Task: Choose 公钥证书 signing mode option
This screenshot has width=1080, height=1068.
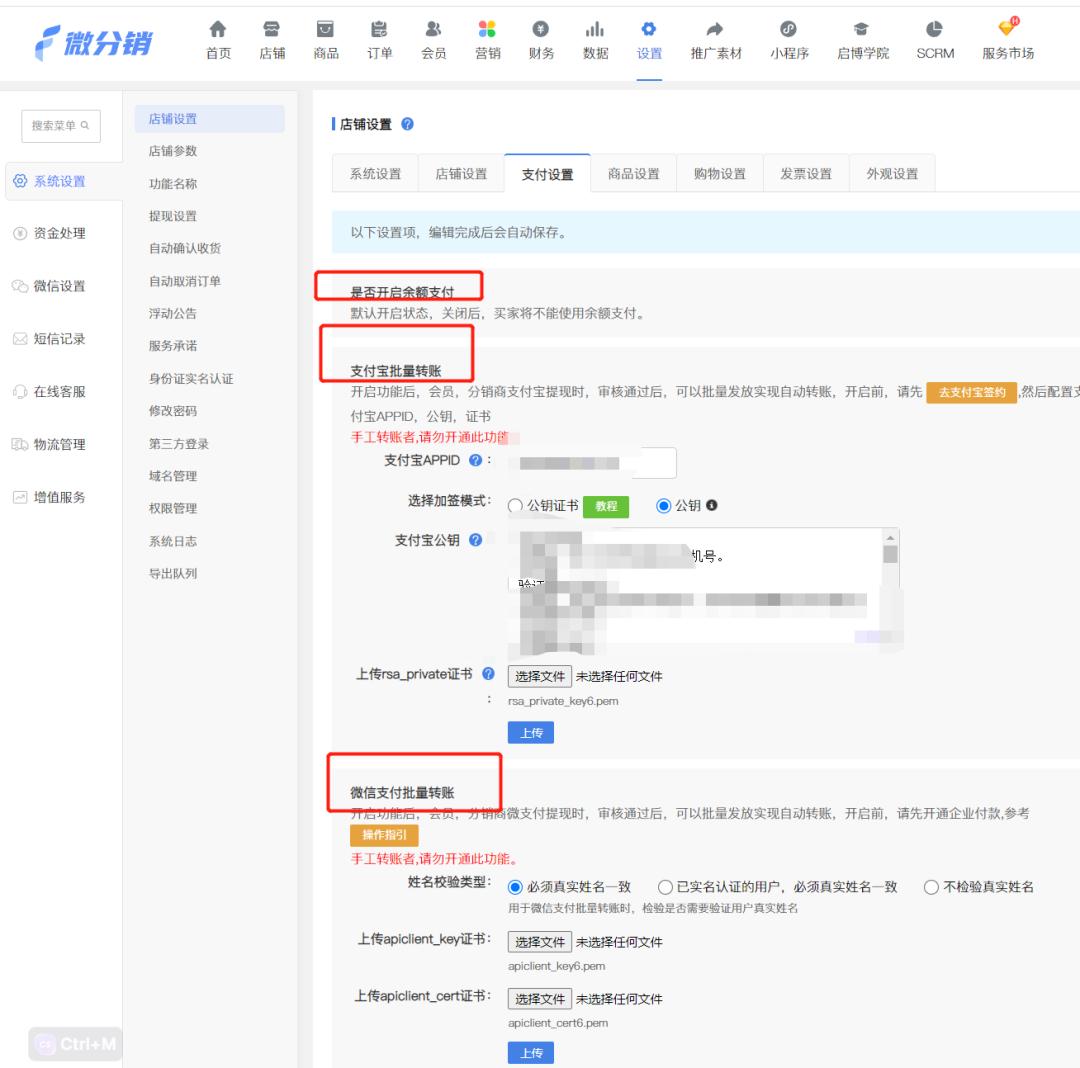Action: [516, 507]
